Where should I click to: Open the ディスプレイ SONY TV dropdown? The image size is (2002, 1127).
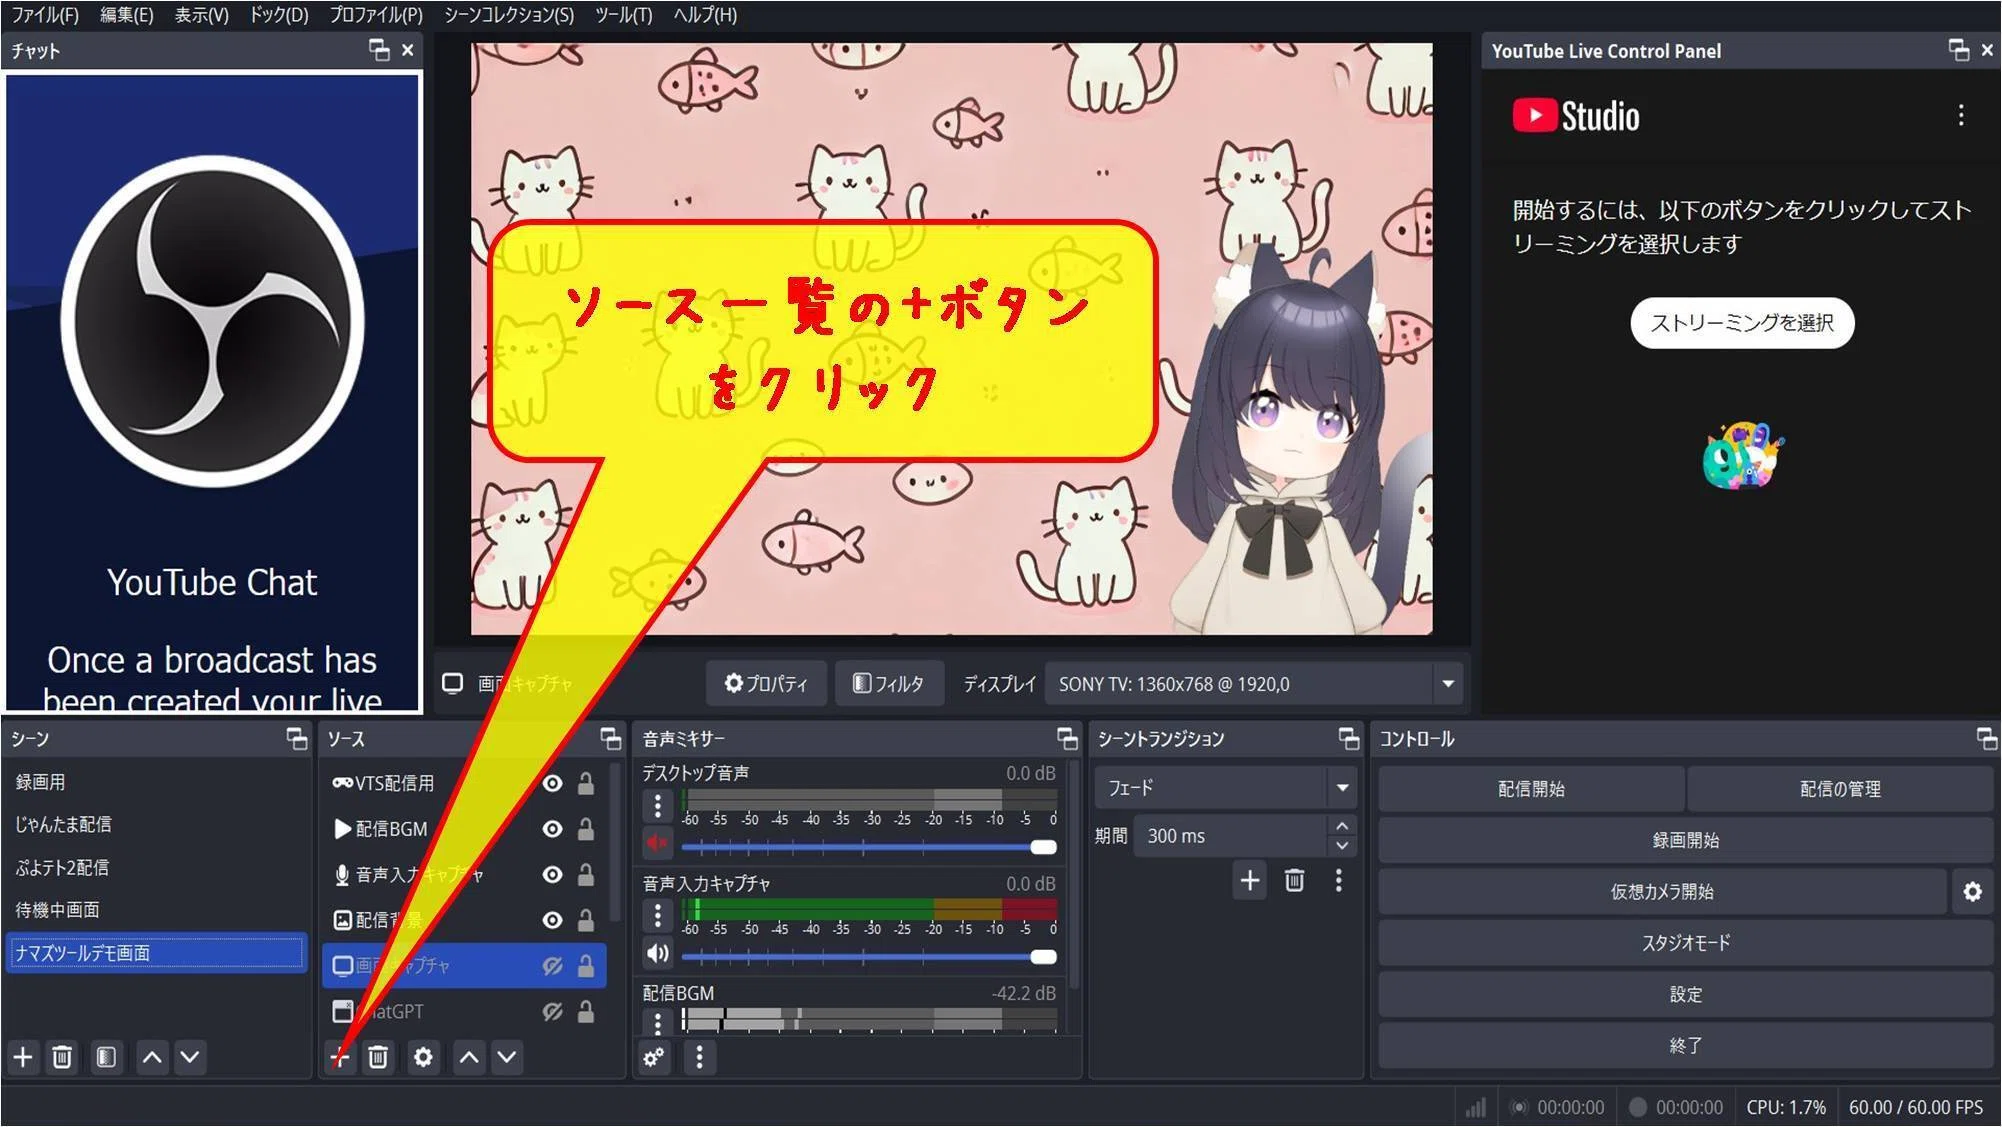[x=1254, y=684]
